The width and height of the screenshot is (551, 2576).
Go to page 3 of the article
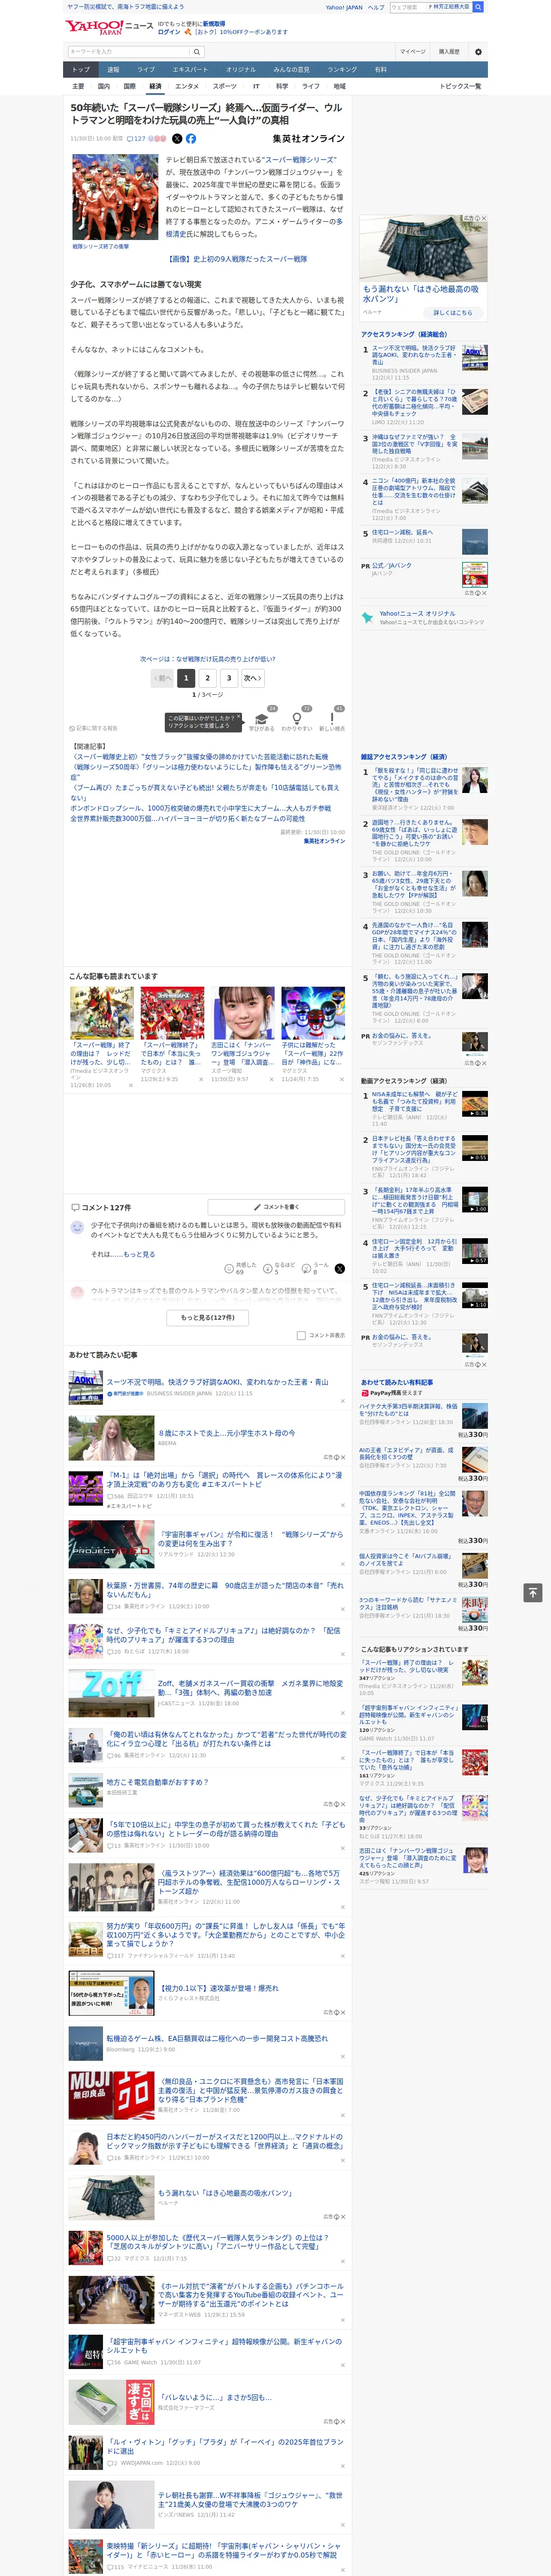(x=229, y=678)
